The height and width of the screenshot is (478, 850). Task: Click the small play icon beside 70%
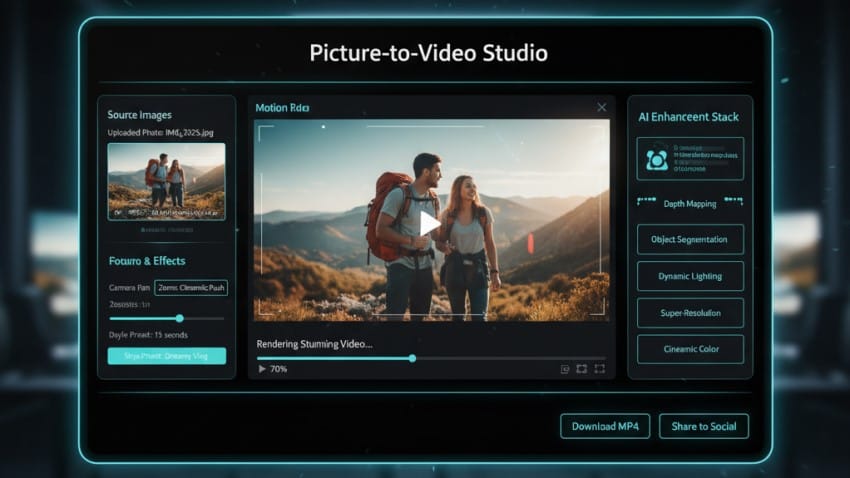click(262, 369)
